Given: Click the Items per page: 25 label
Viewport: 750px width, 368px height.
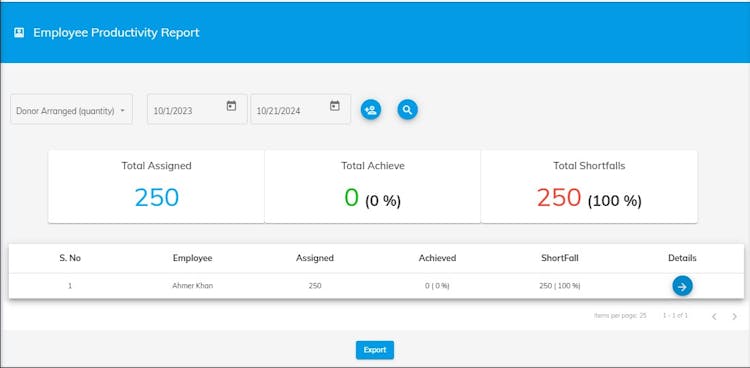Looking at the screenshot, I should point(620,315).
